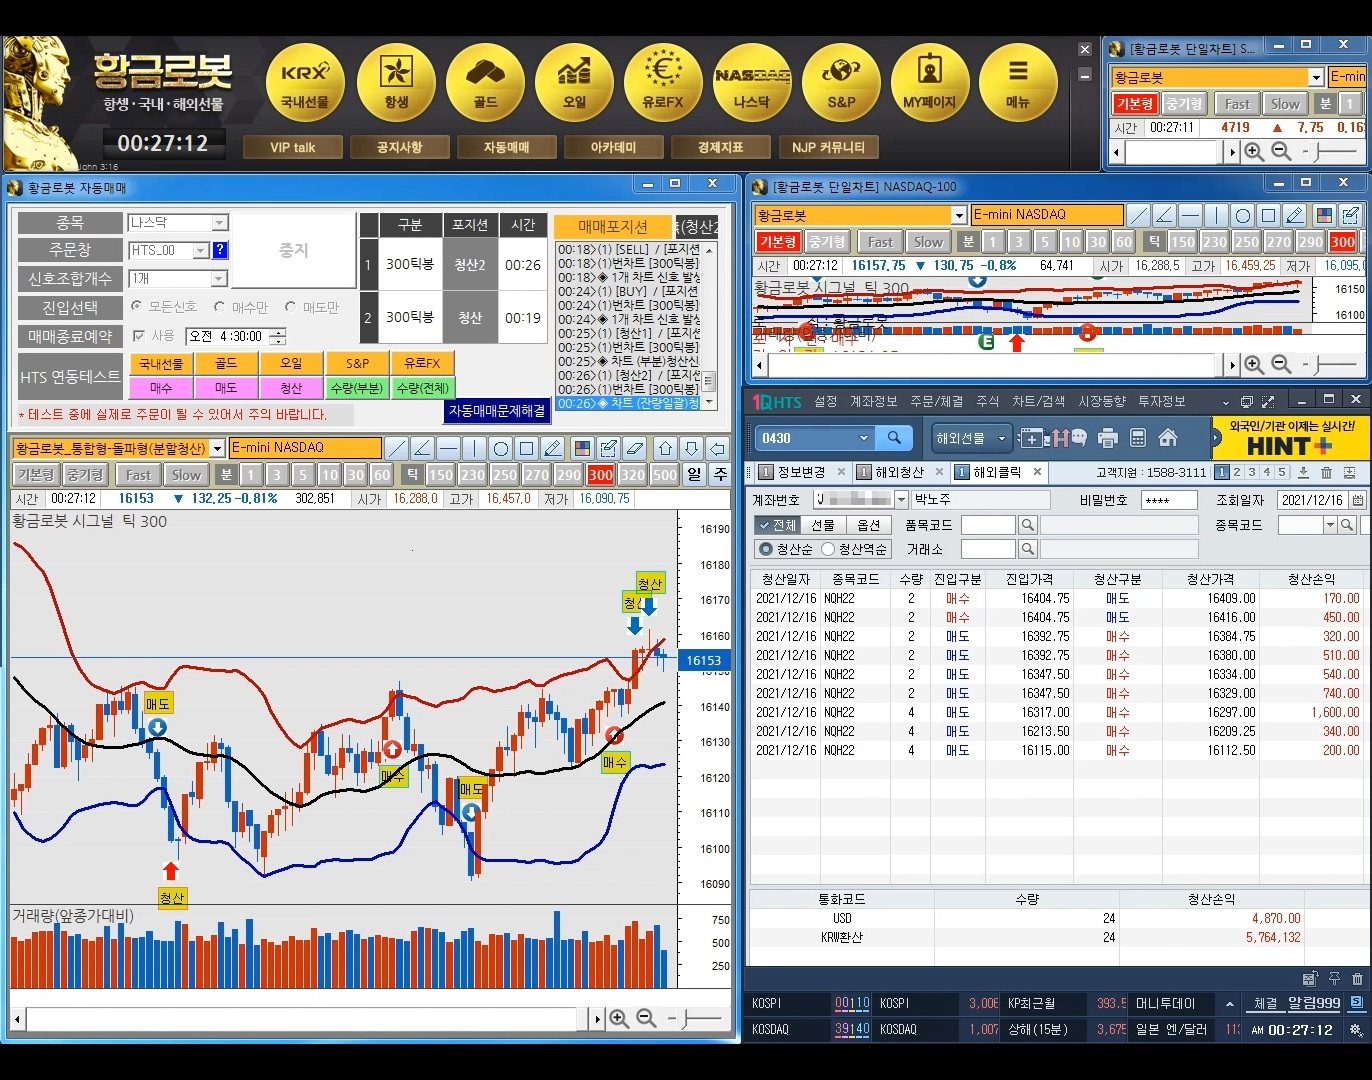Open the KRX 국내선물 gold button
The width and height of the screenshot is (1372, 1080).
tap(305, 83)
